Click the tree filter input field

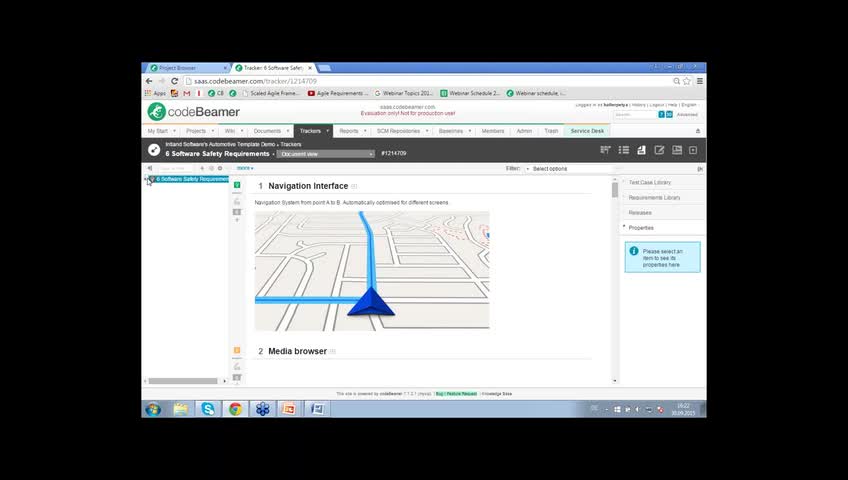[175, 168]
